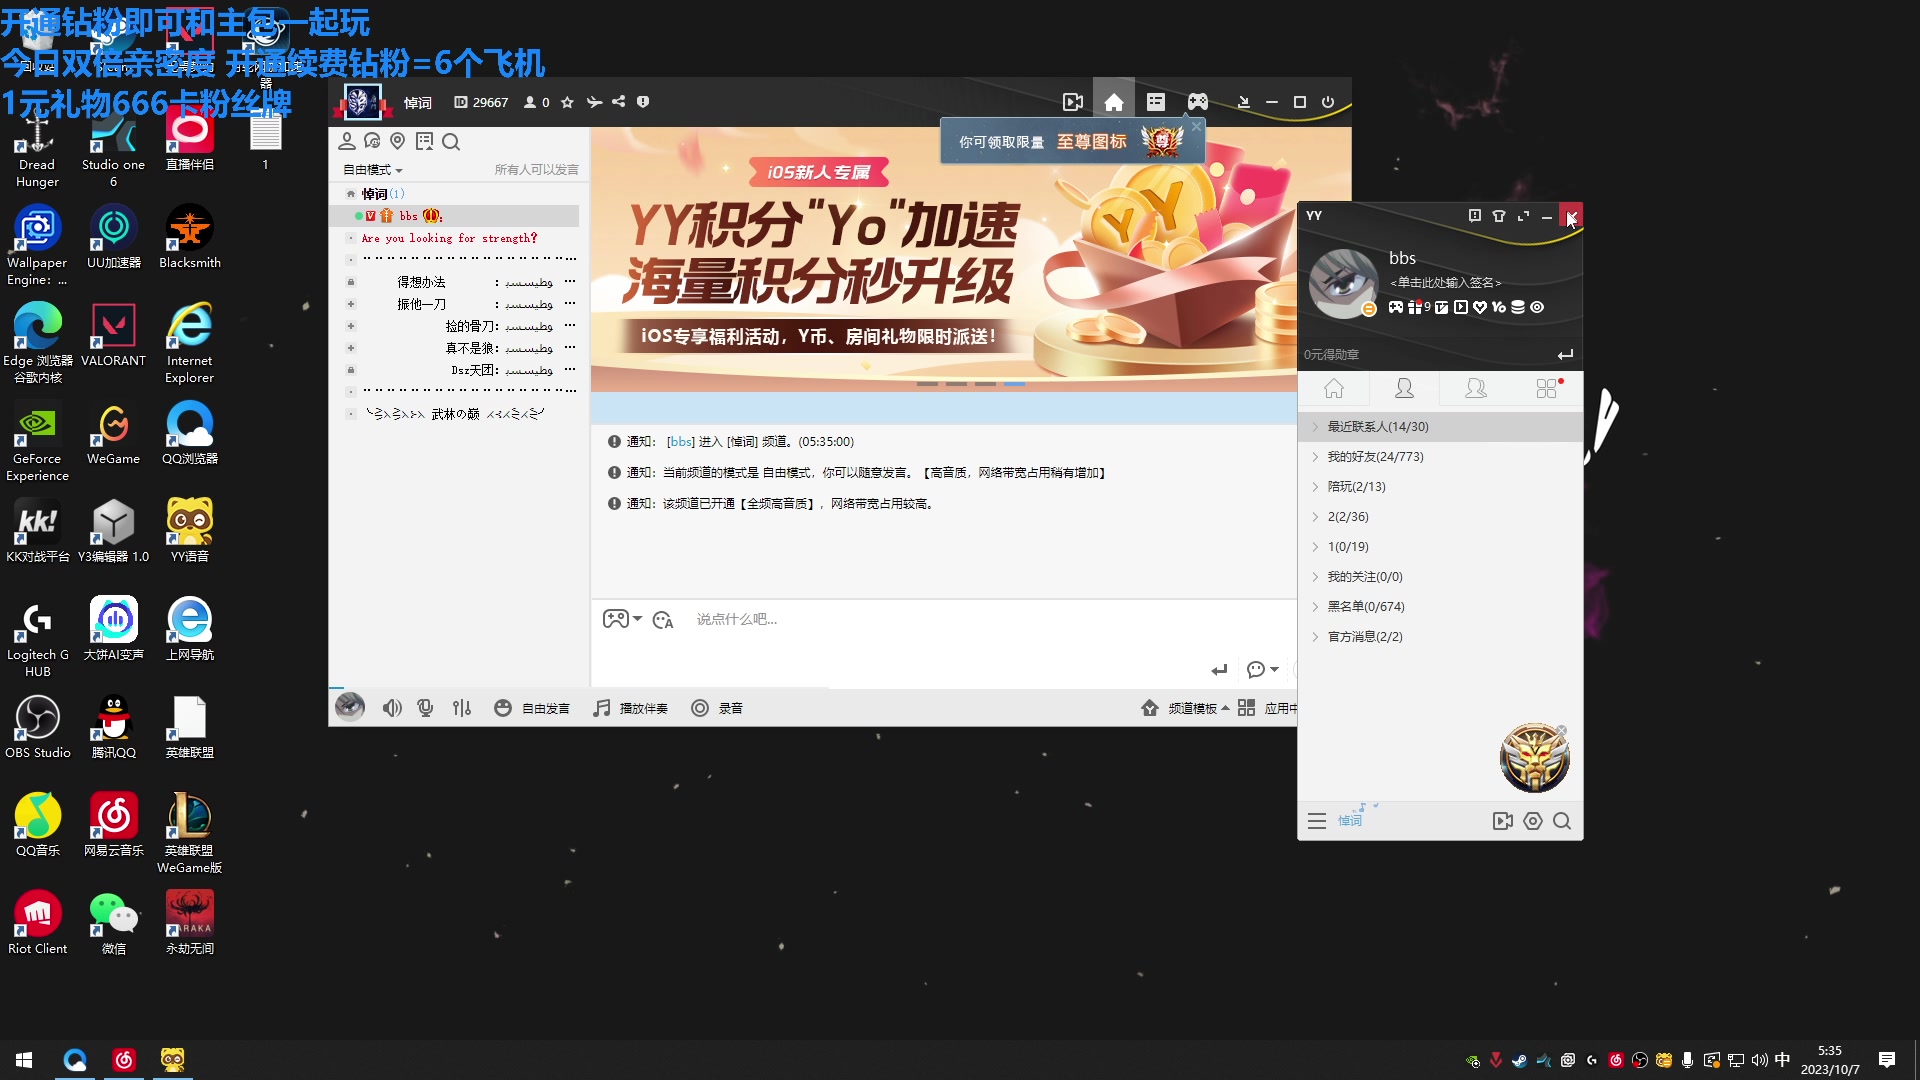Viewport: 1920px width, 1080px height.
Task: Collapse the 悼词 root channel
Action: pos(351,194)
